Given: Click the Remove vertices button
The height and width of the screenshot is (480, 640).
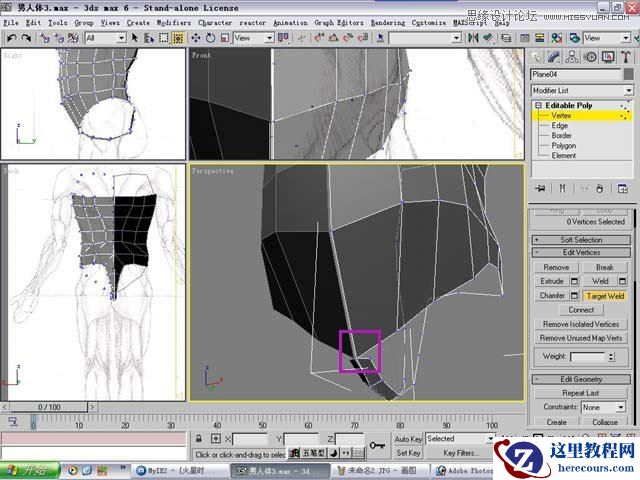Looking at the screenshot, I should click(x=556, y=267).
